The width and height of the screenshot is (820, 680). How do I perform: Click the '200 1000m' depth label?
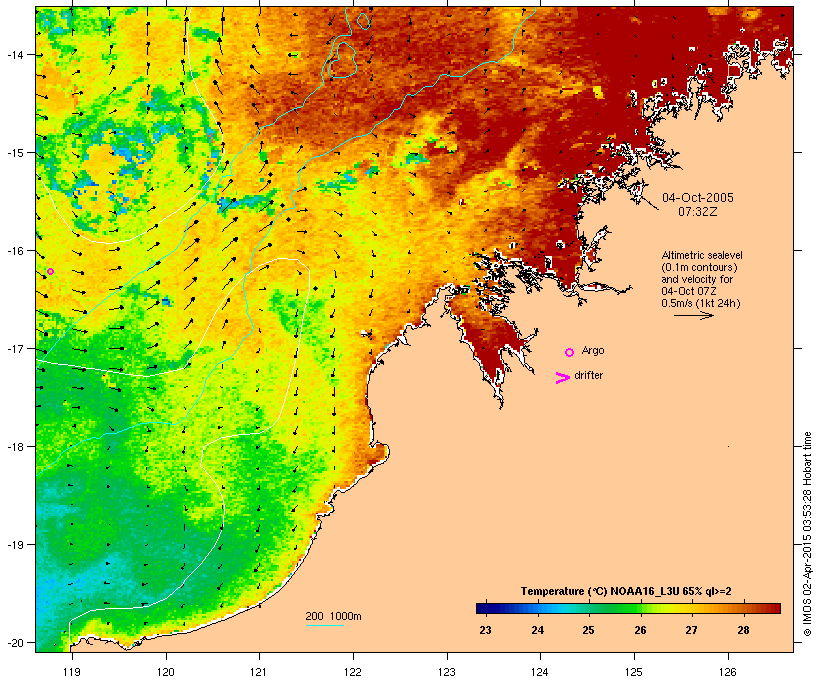(333, 616)
